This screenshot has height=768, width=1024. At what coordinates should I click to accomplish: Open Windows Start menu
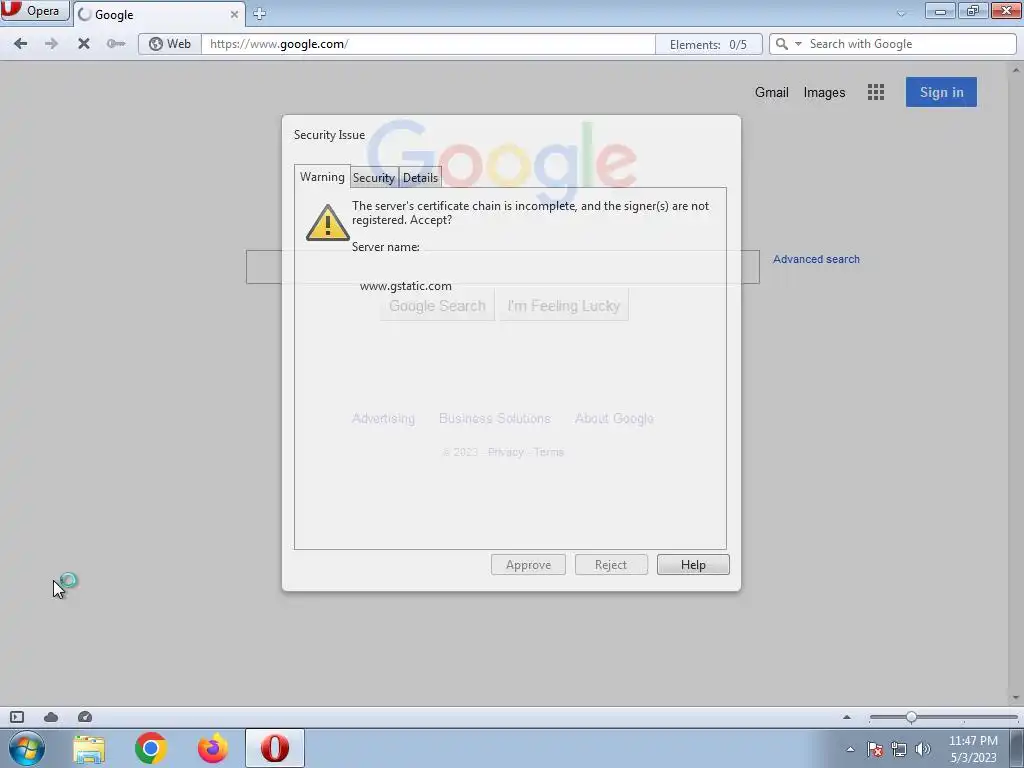point(26,748)
